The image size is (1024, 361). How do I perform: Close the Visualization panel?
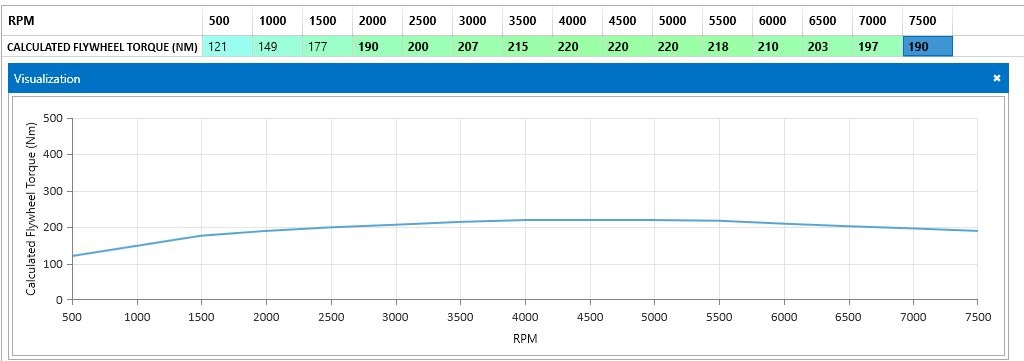pos(997,78)
